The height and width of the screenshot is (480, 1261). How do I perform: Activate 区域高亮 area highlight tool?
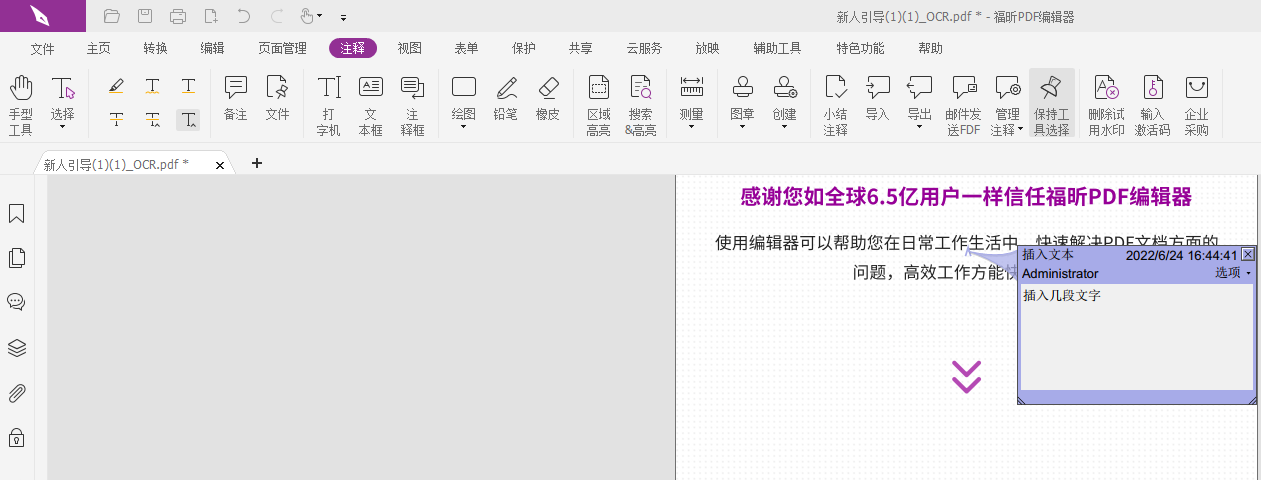pyautogui.click(x=598, y=104)
